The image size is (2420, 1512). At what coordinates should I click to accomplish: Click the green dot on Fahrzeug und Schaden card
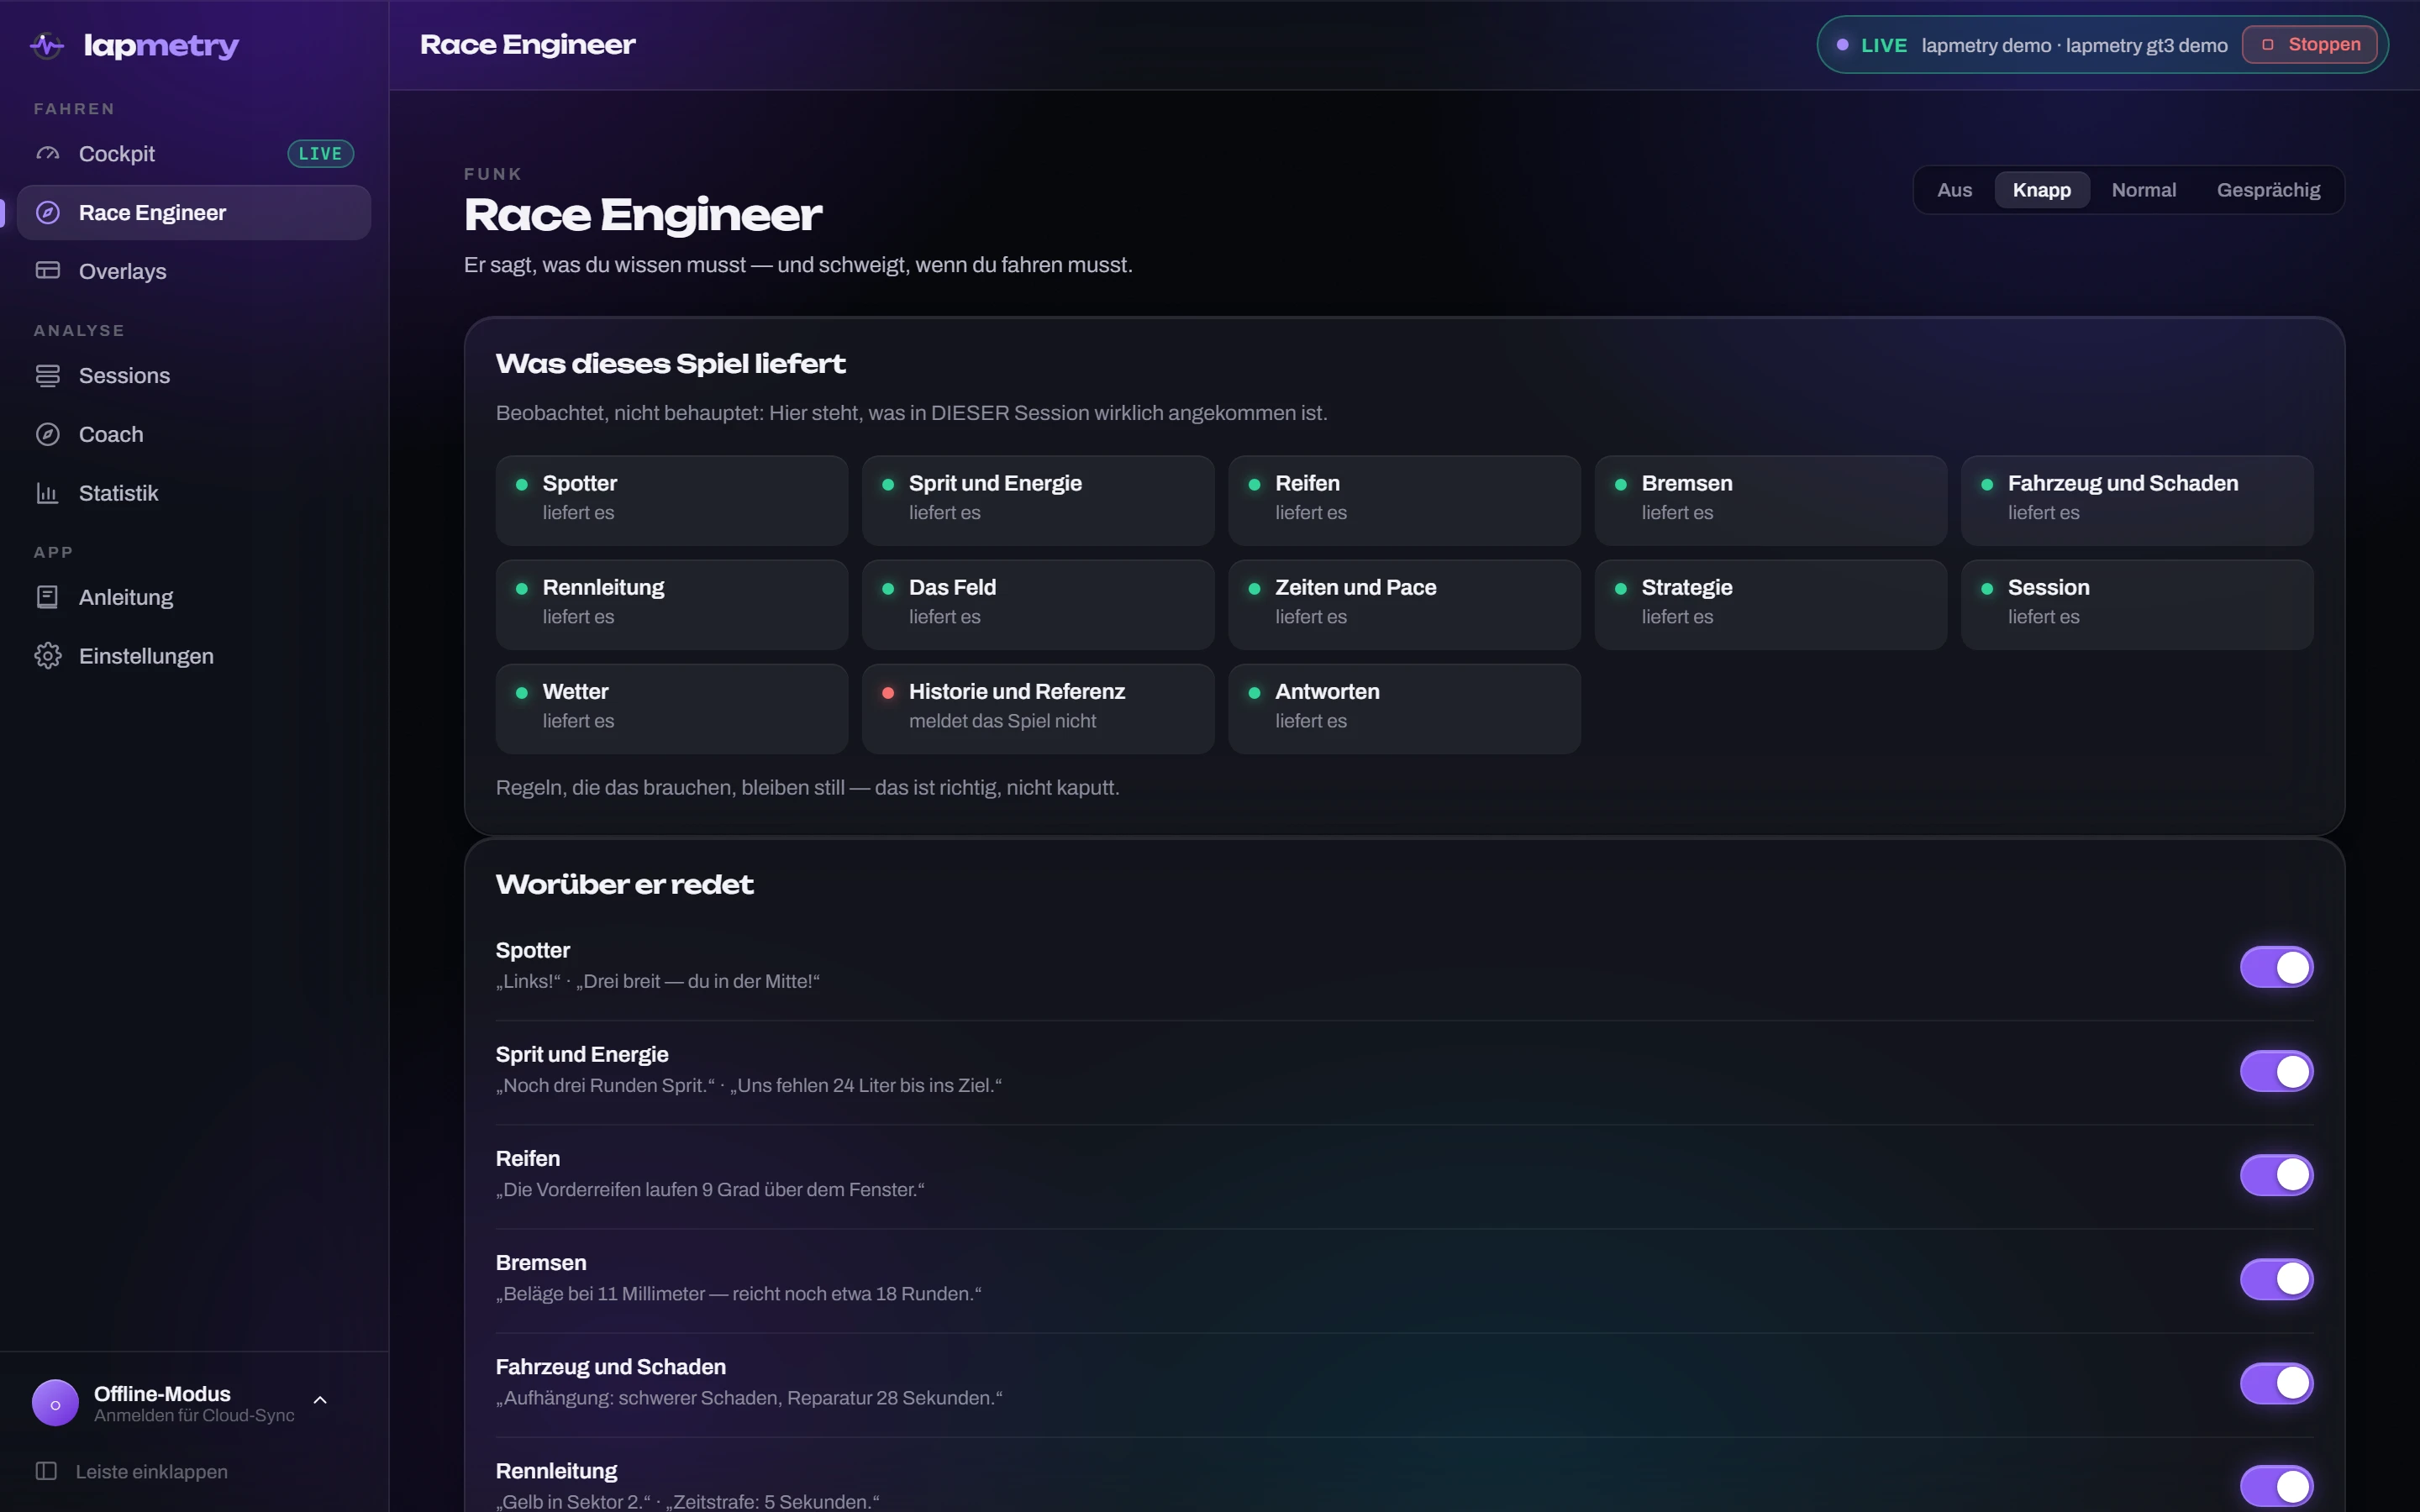(x=1988, y=485)
